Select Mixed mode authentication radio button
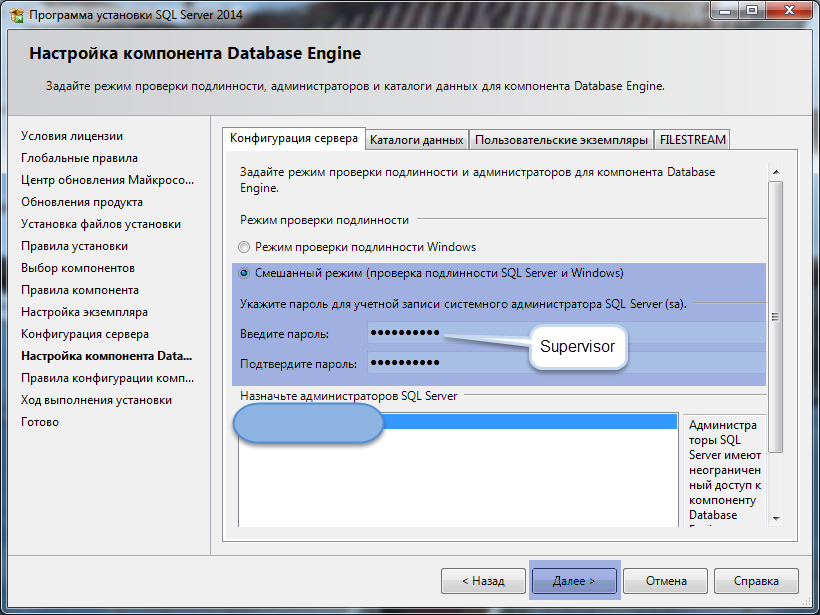The image size is (820, 615). tap(244, 273)
